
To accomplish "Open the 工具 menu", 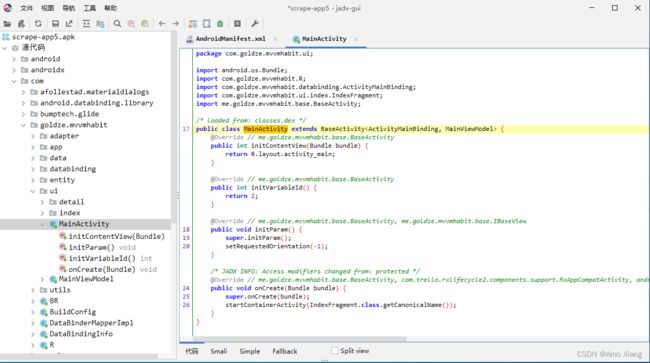I will [x=90, y=8].
